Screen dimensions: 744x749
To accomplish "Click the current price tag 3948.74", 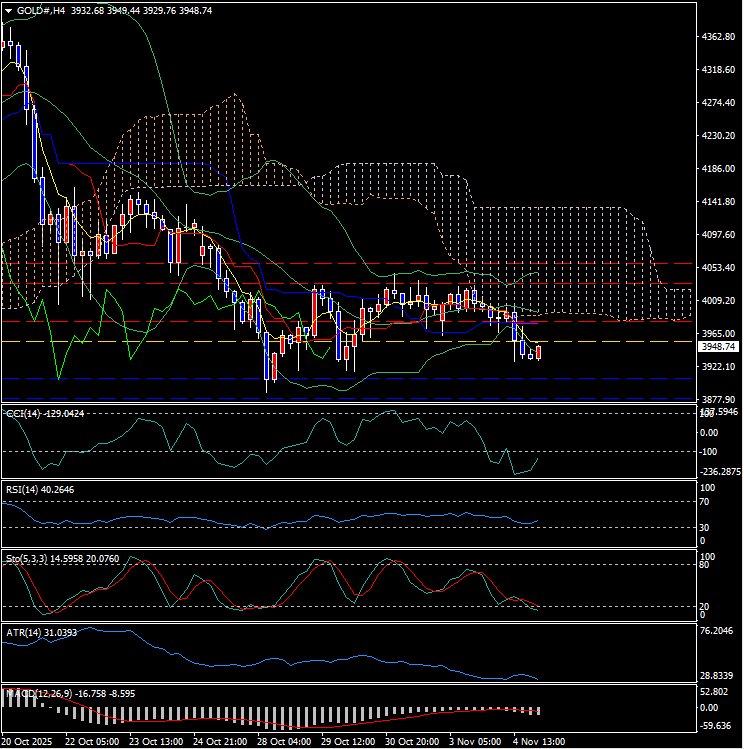I will 718,347.
